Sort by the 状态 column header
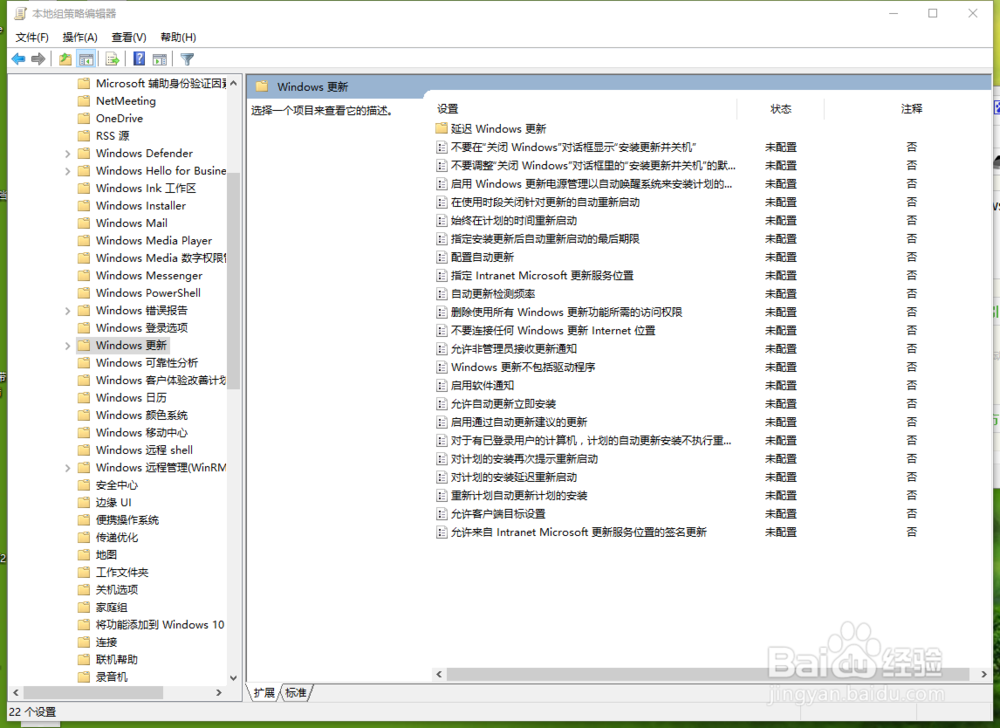1000x728 pixels. 781,109
